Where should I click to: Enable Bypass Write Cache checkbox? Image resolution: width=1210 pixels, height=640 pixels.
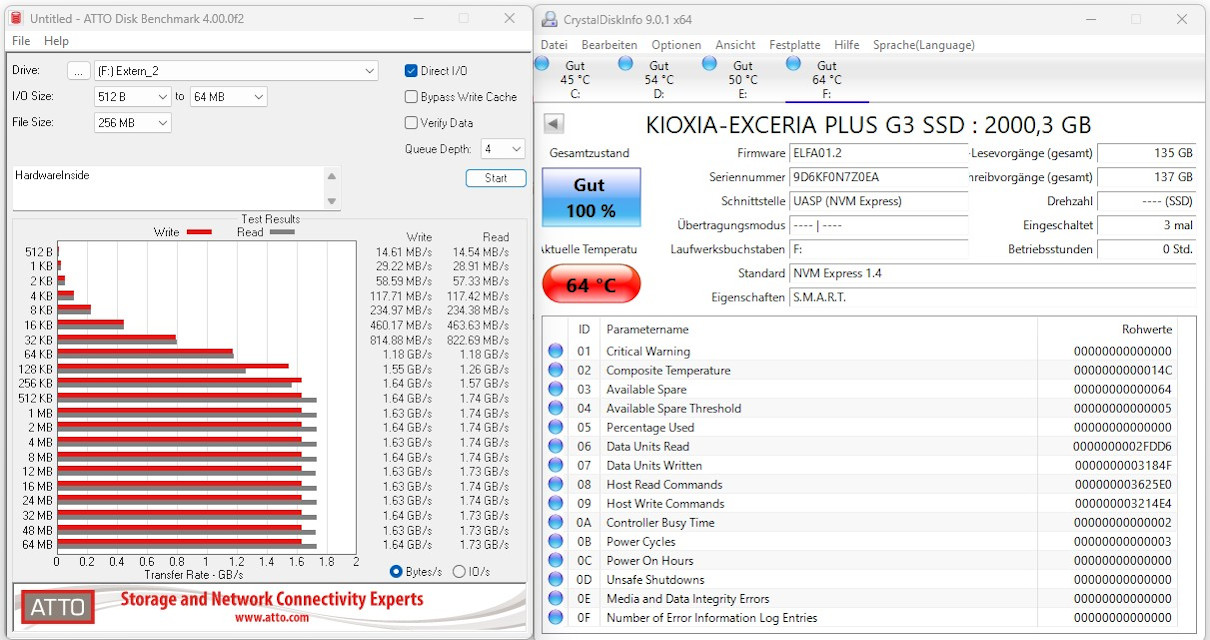(x=411, y=97)
